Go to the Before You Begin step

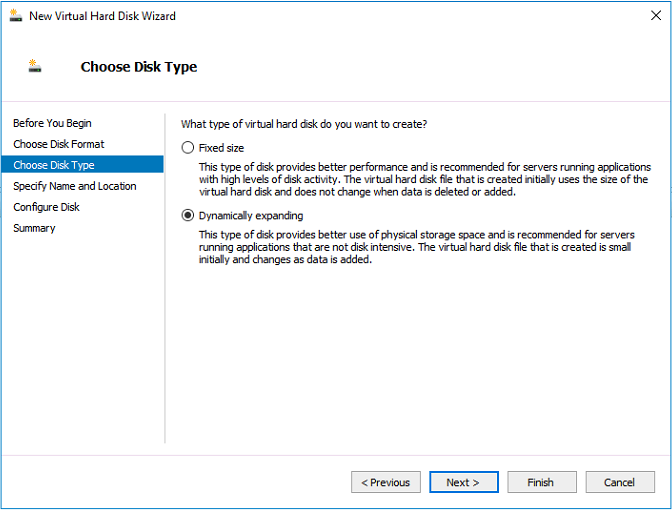52,123
